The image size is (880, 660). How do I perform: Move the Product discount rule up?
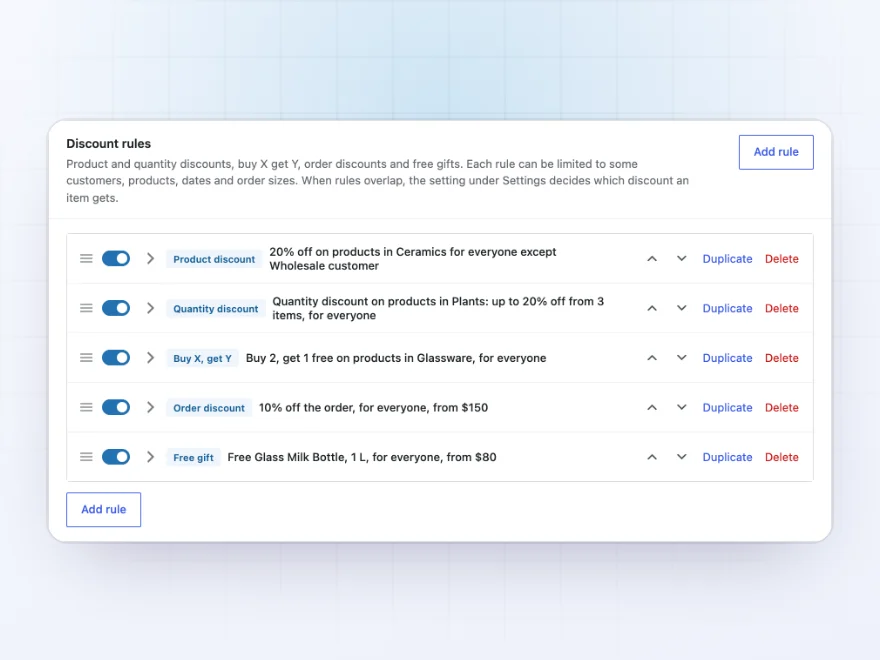pyautogui.click(x=652, y=259)
